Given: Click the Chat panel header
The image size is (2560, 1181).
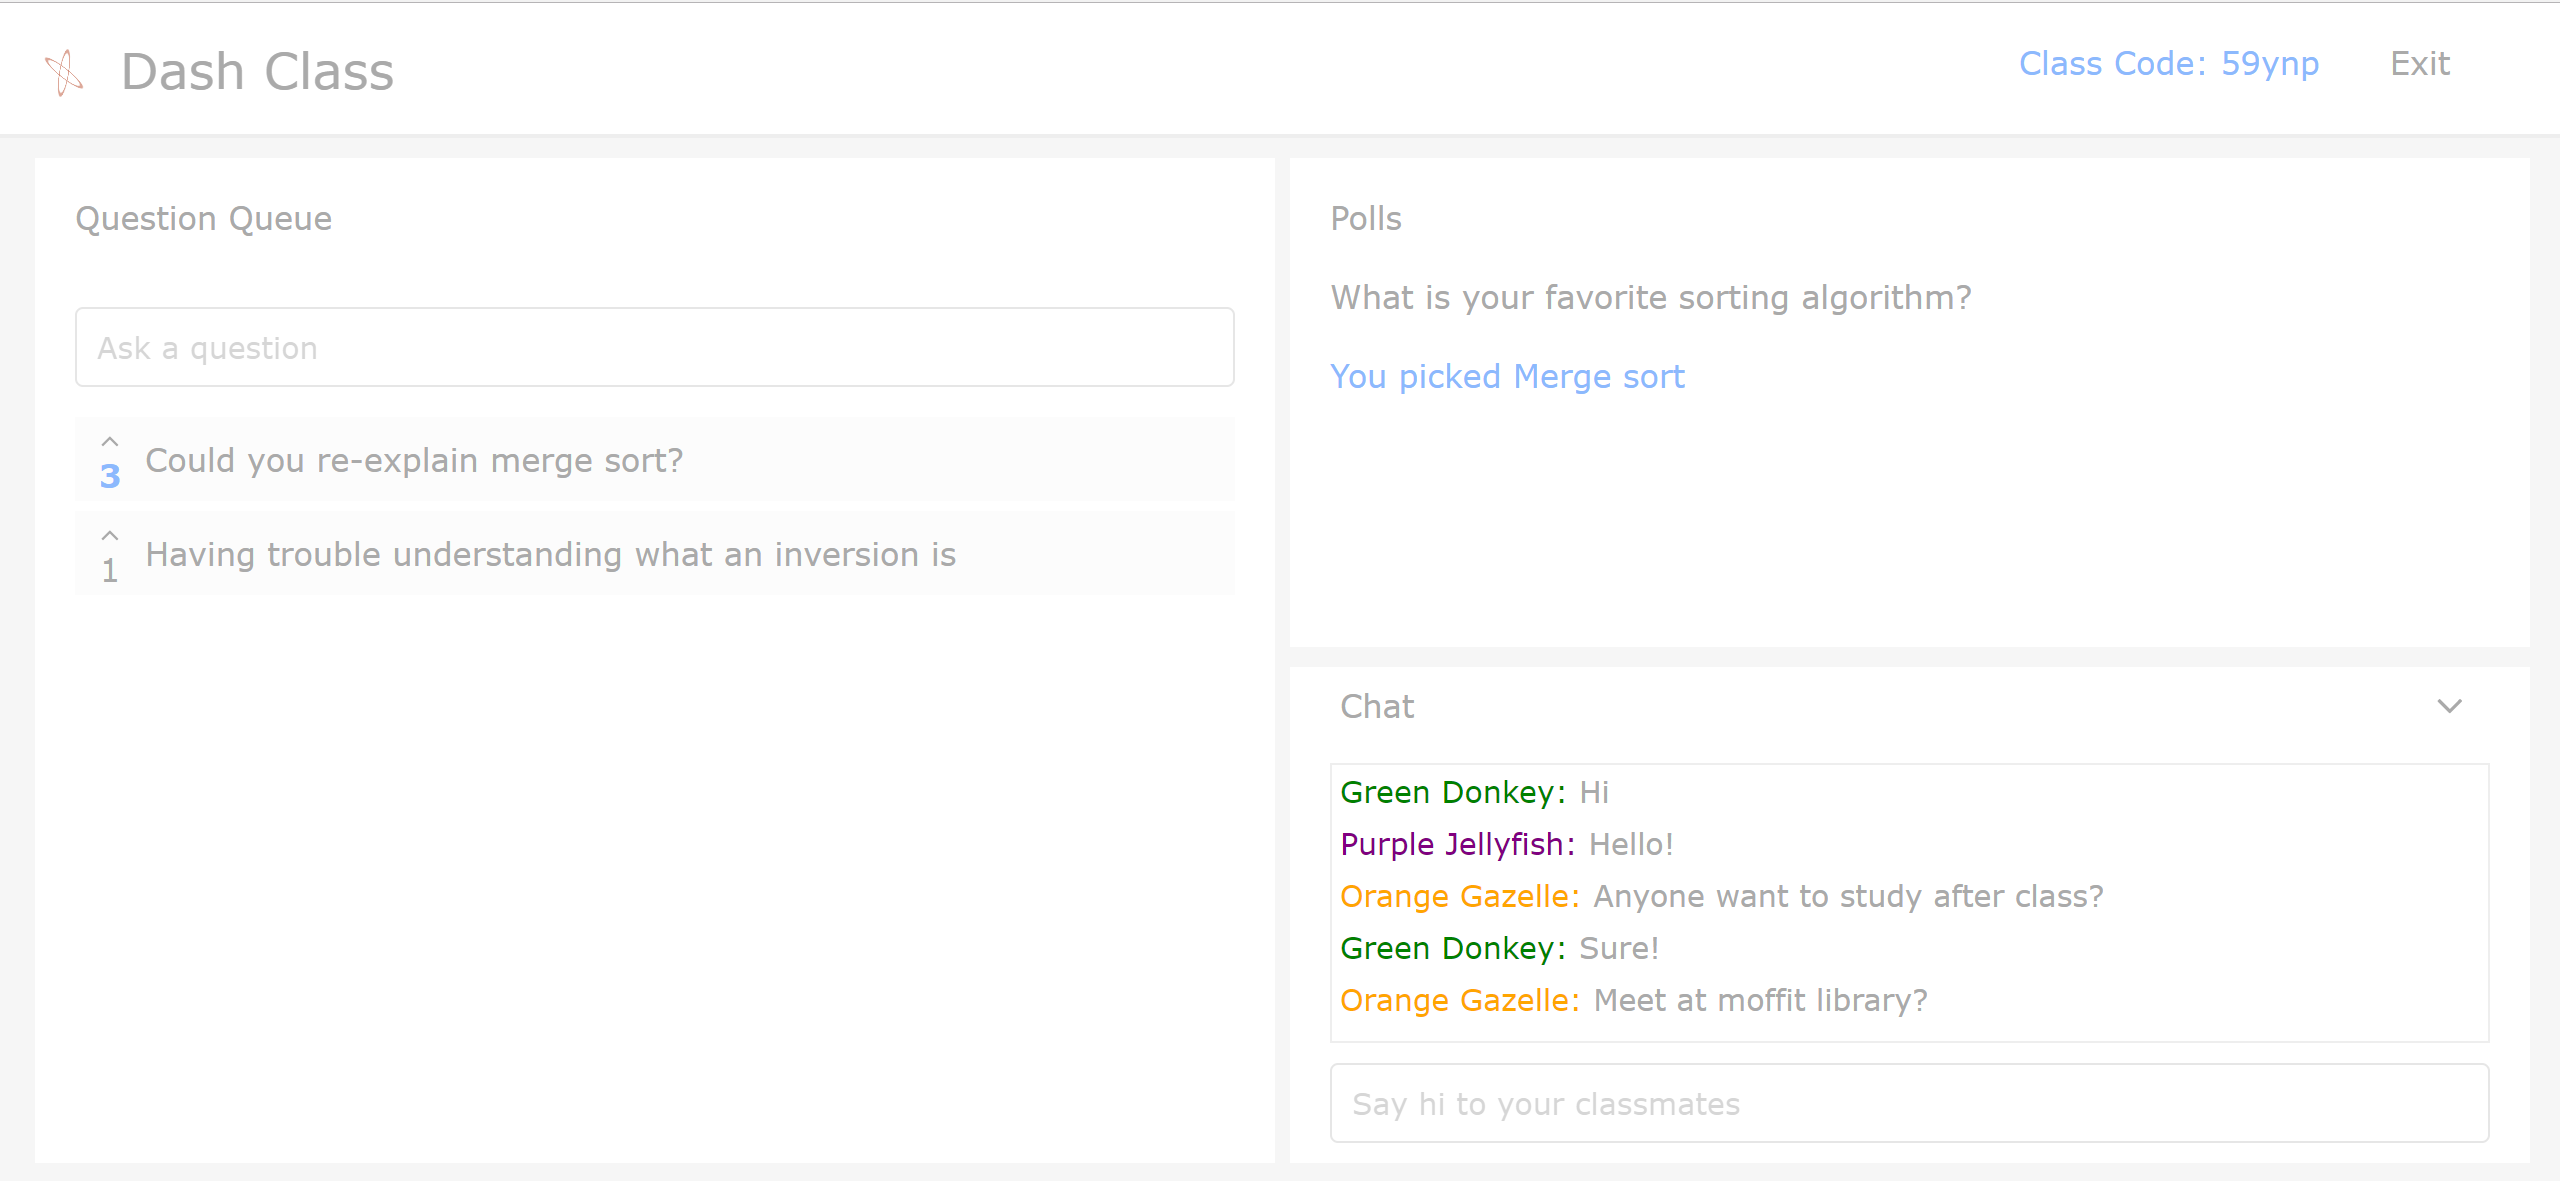Looking at the screenshot, I should click(x=1377, y=707).
